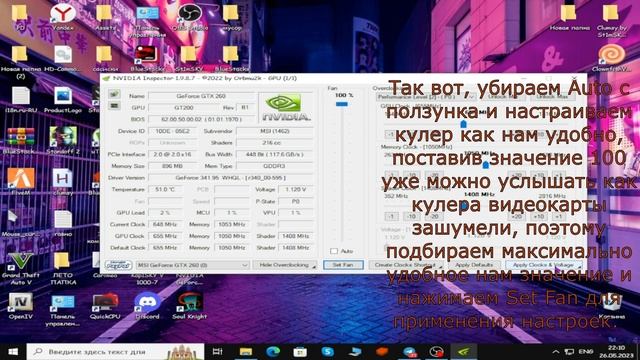
Task: Click the fan speed slider handle
Action: pos(342,104)
